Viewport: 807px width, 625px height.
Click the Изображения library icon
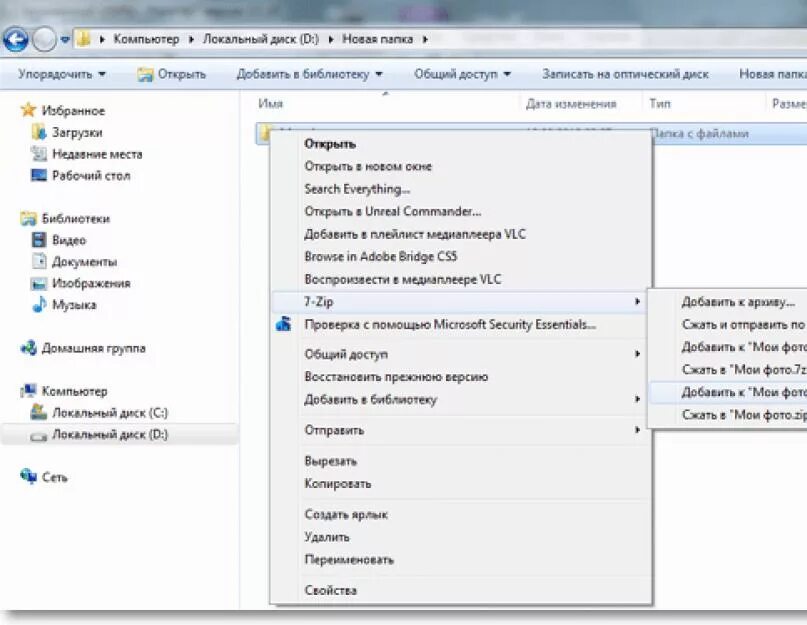[39, 283]
